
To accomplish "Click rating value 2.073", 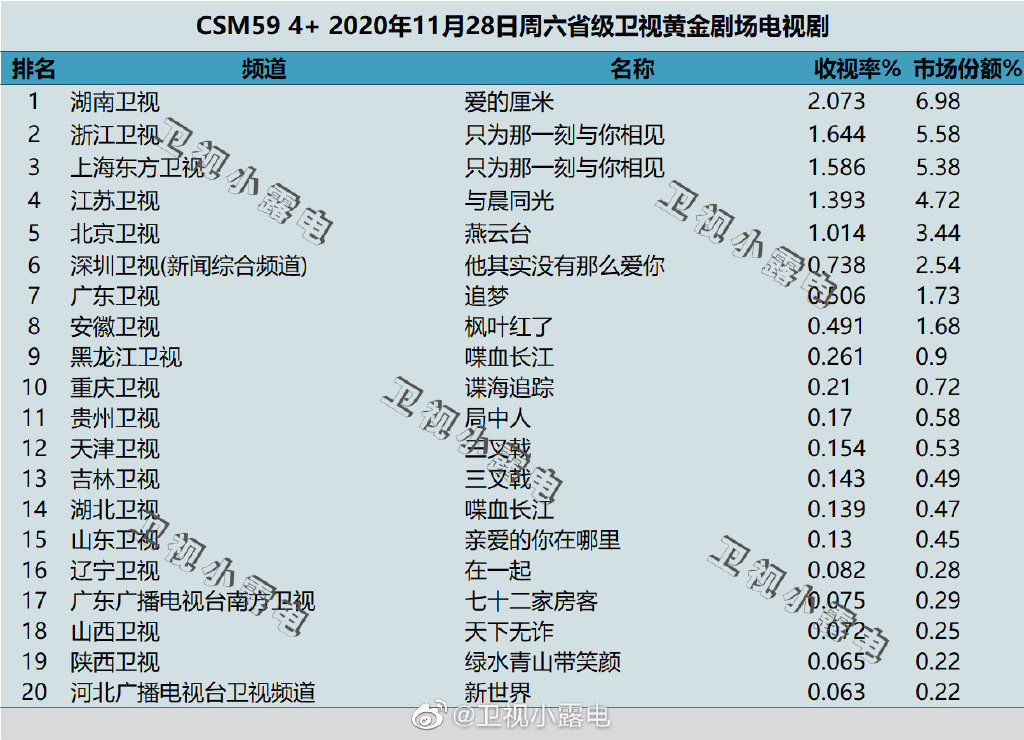I will click(x=836, y=101).
